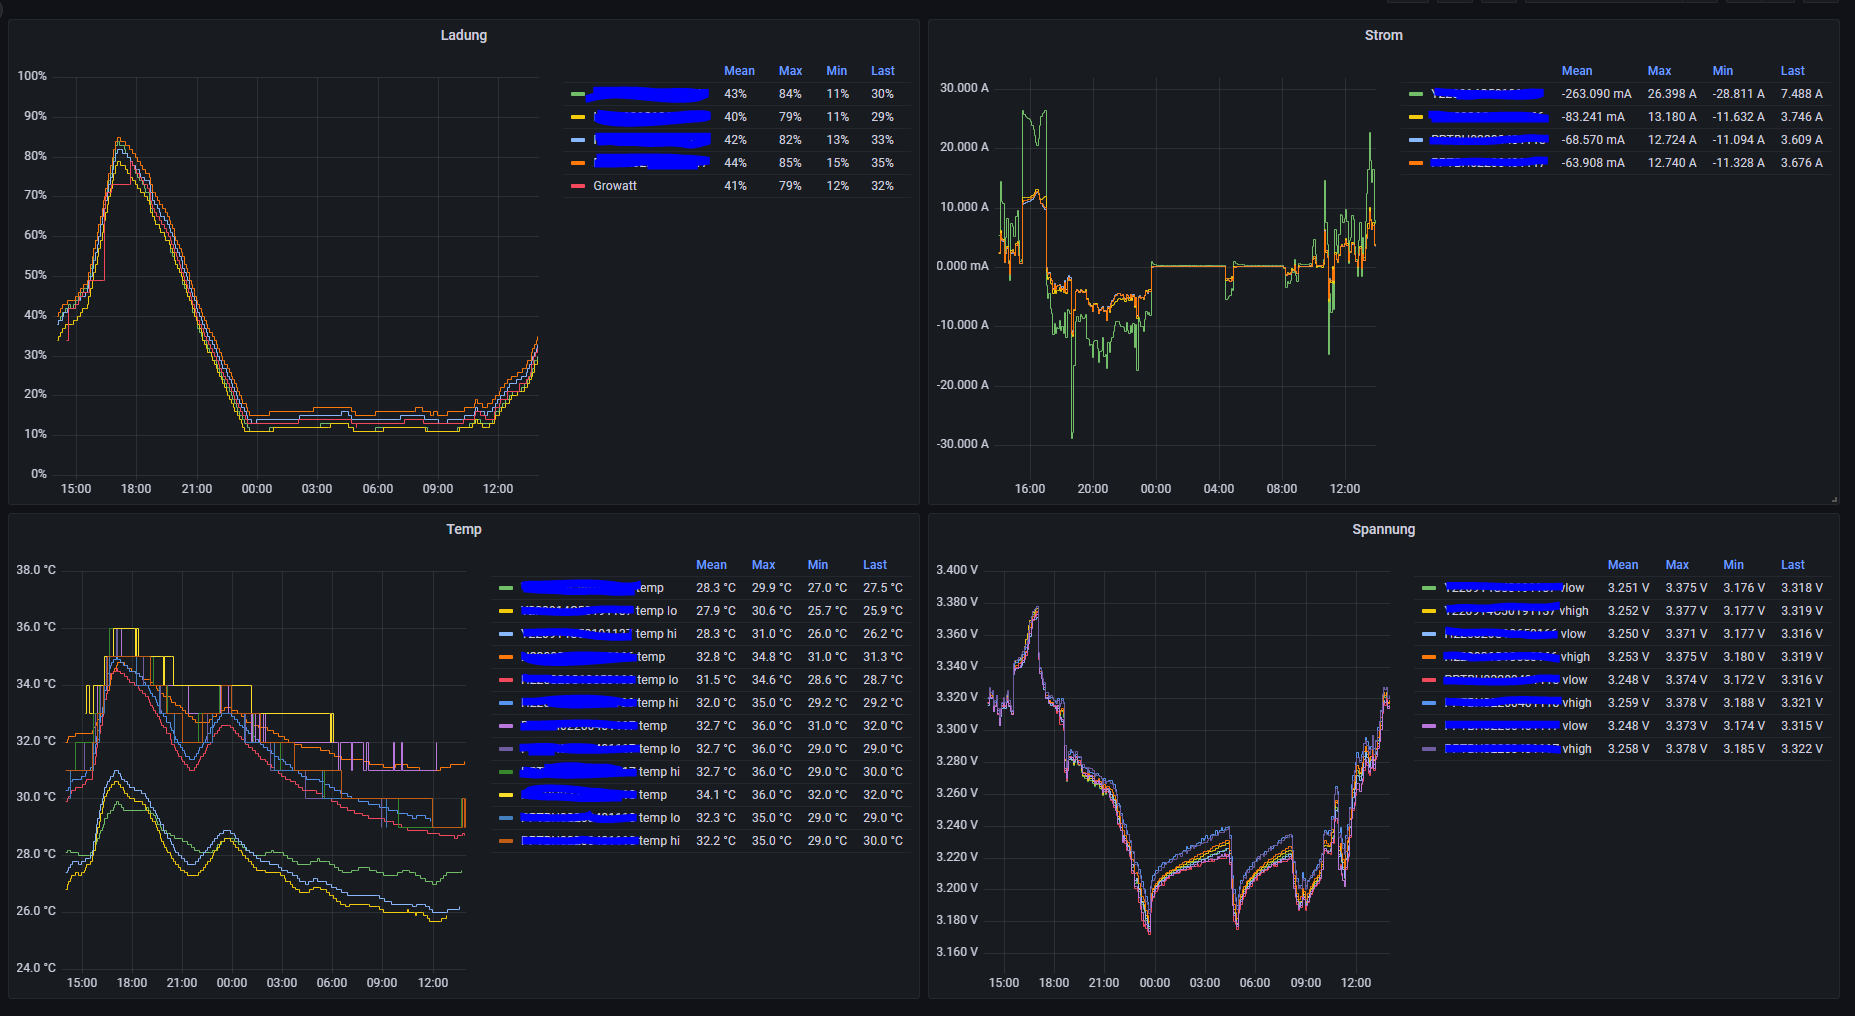Screen dimensions: 1855x1016
Task: Open yellow color swatch for Ladung 40% mean series
Action: tap(577, 117)
